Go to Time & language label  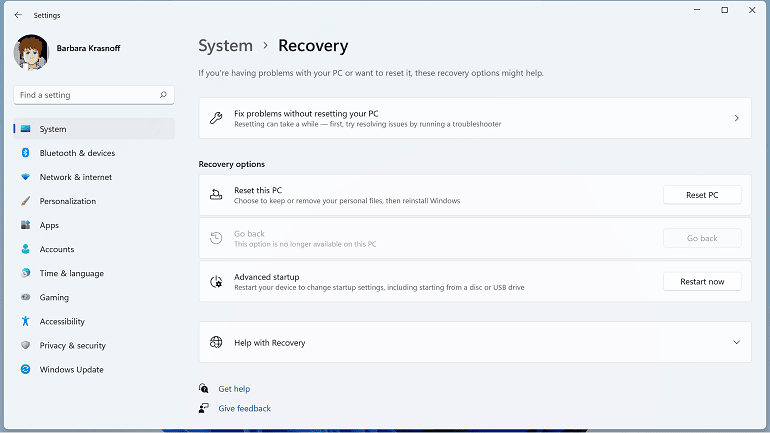tap(72, 273)
